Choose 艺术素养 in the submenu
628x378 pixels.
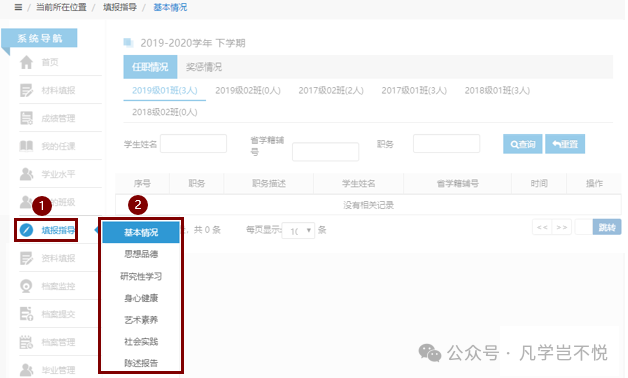(x=141, y=320)
